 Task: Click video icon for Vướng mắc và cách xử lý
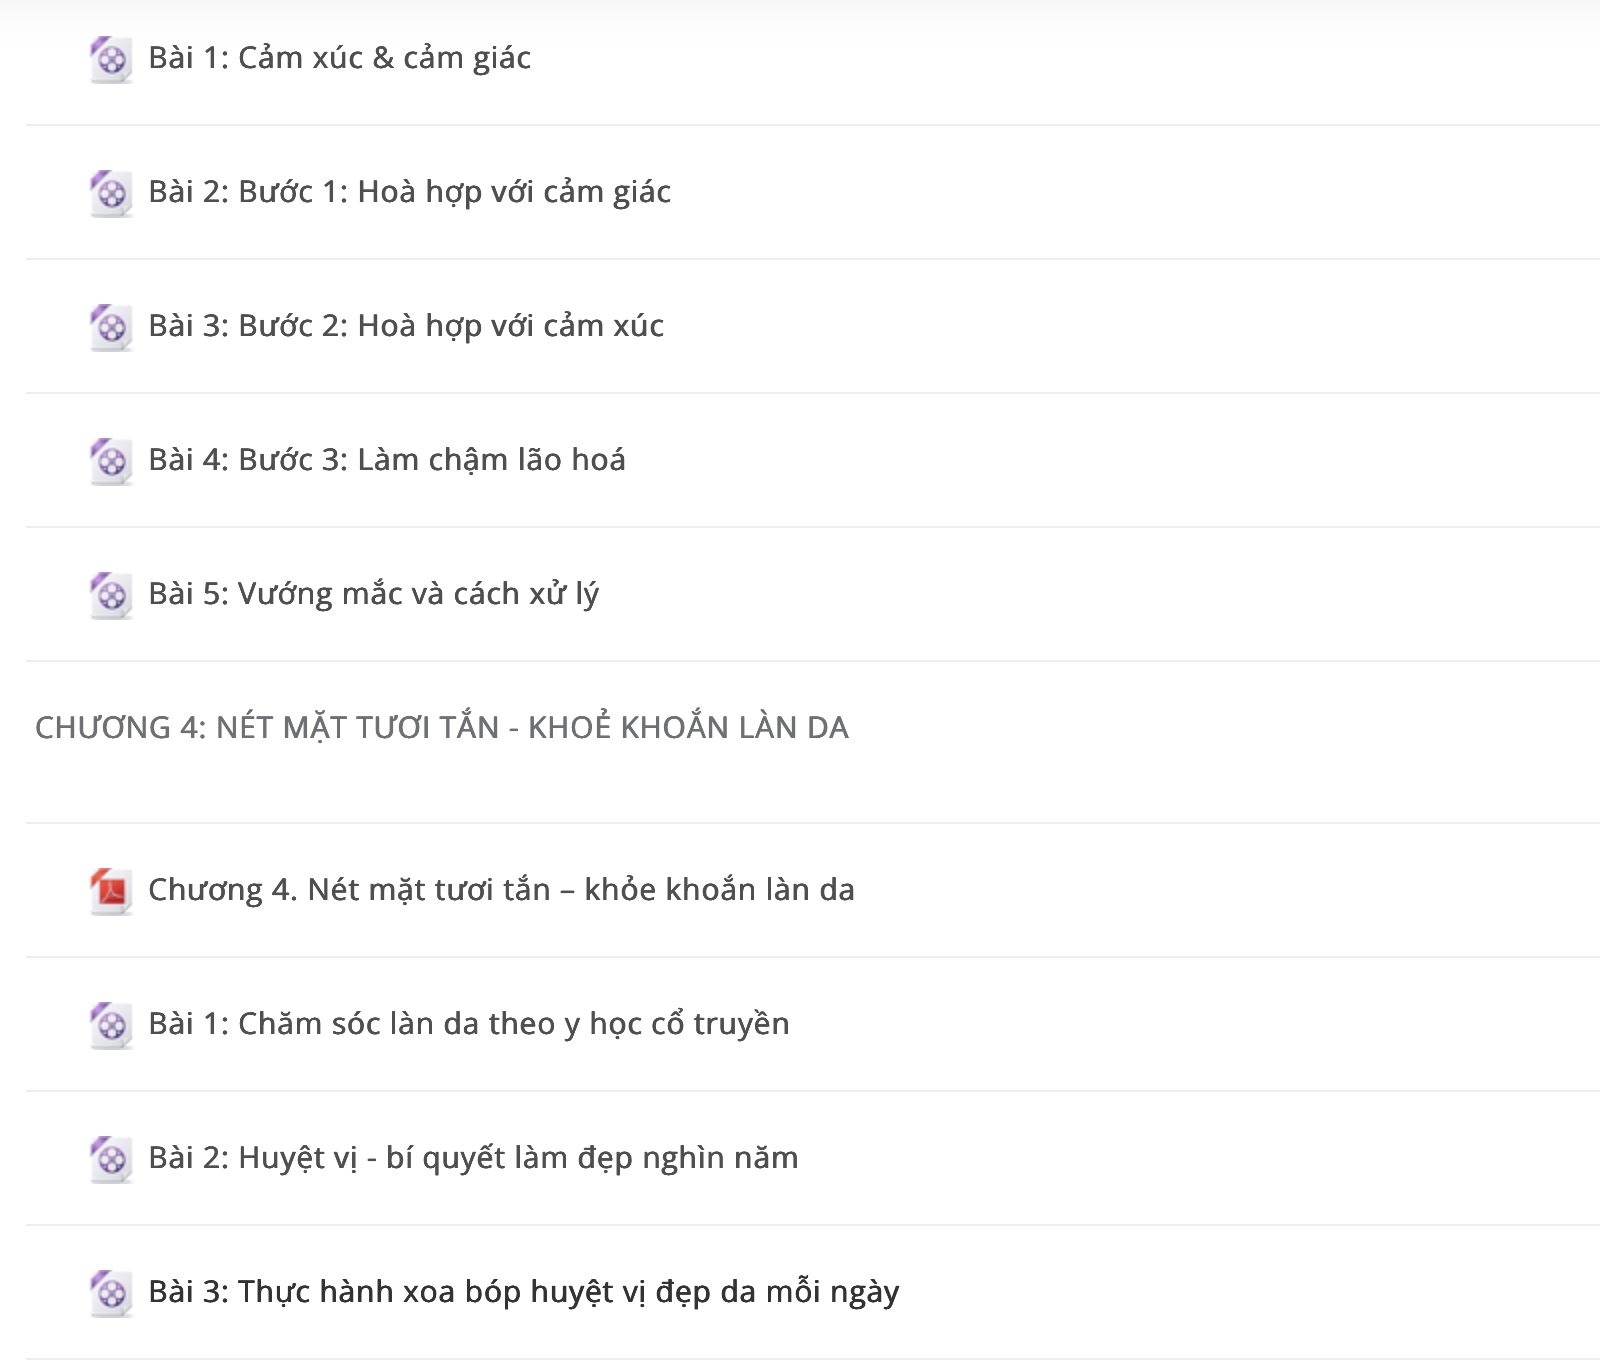[111, 595]
